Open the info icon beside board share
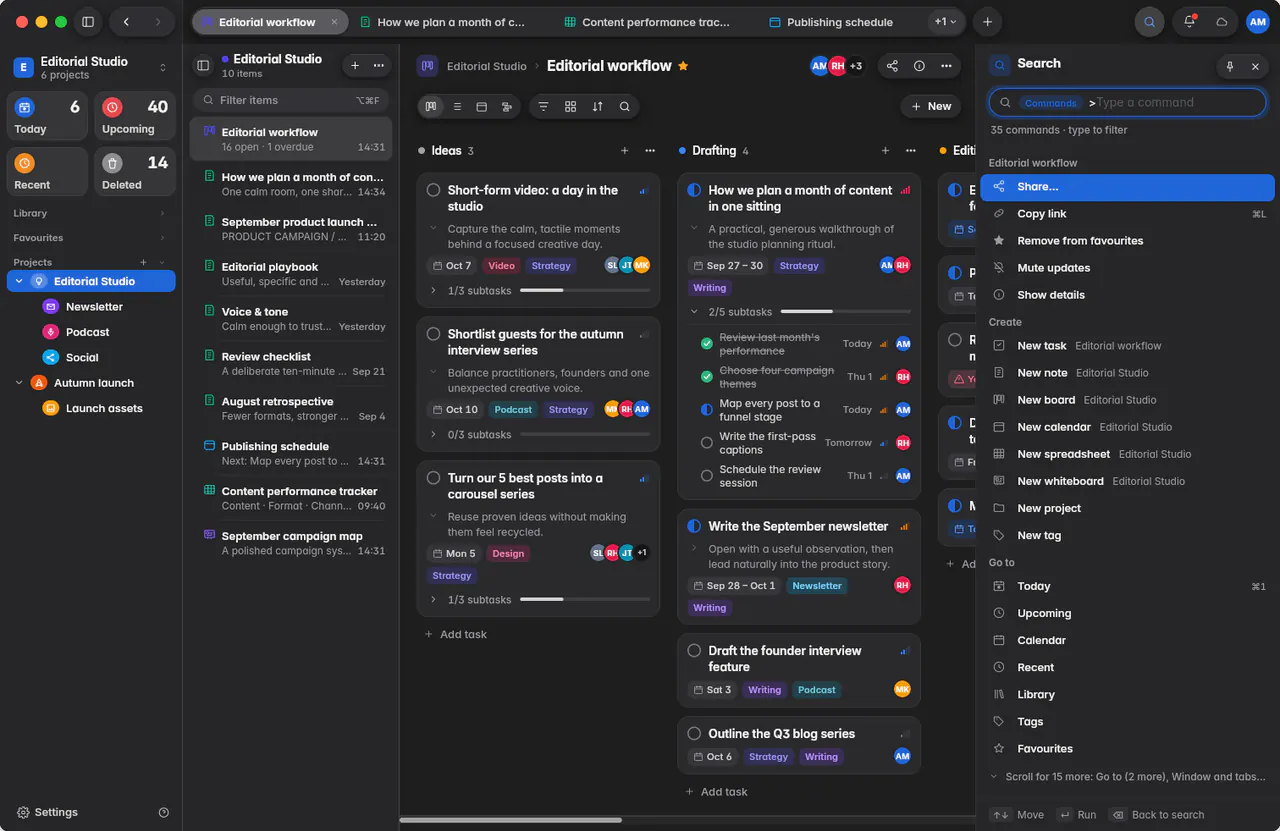This screenshot has height=831, width=1280. pos(919,66)
